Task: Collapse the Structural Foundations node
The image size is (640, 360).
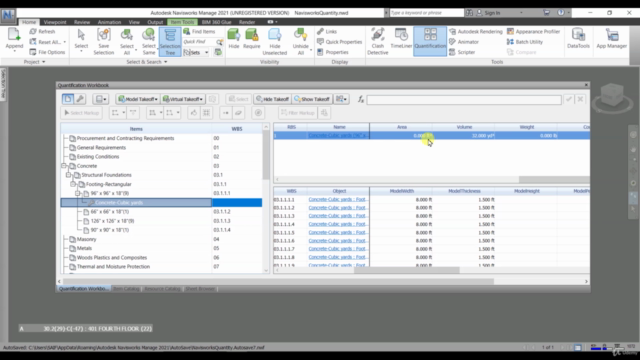Action: pyautogui.click(x=69, y=175)
